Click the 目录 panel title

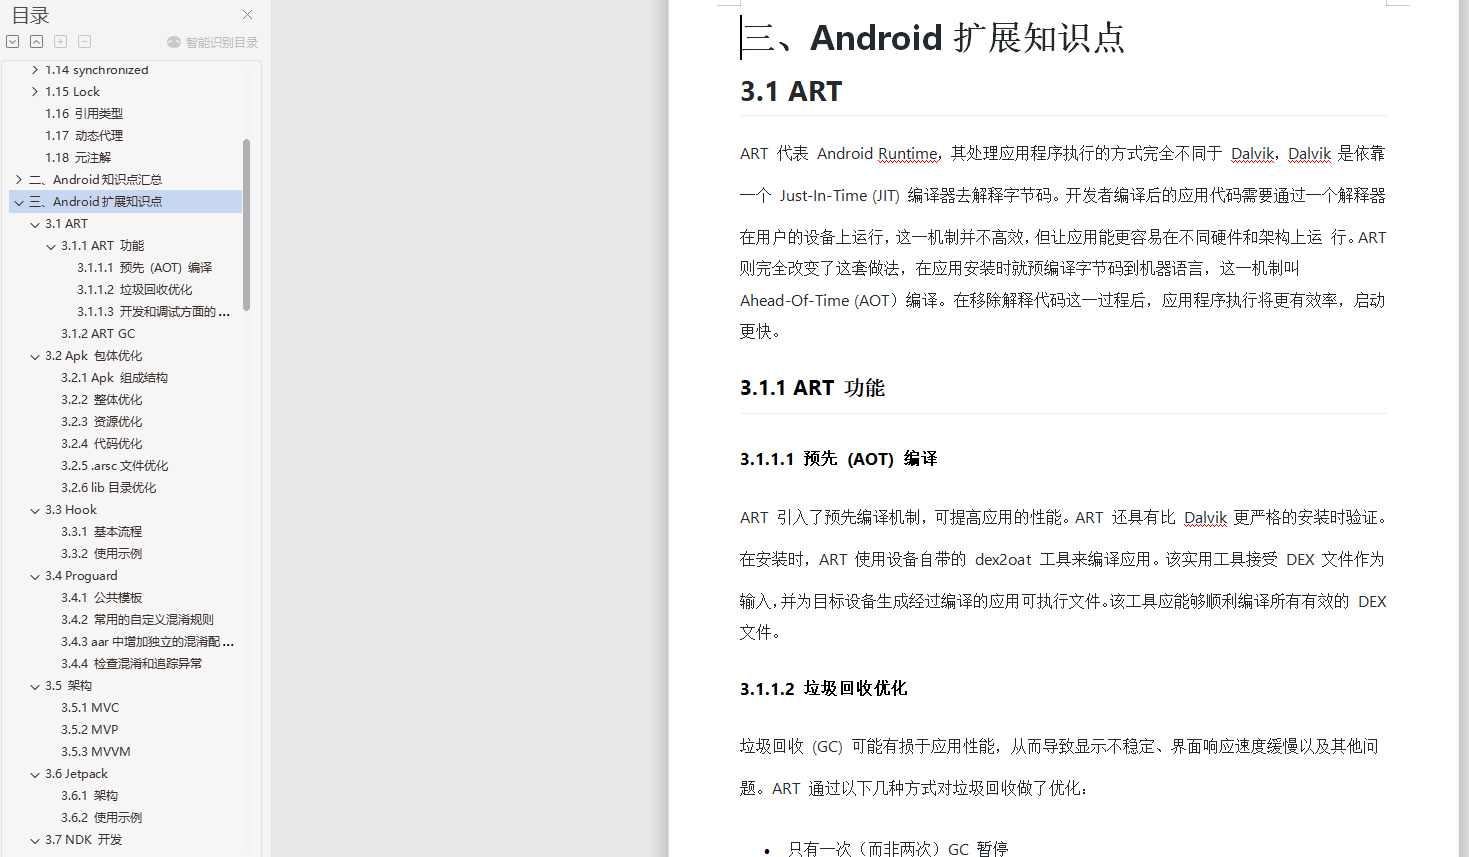[30, 16]
